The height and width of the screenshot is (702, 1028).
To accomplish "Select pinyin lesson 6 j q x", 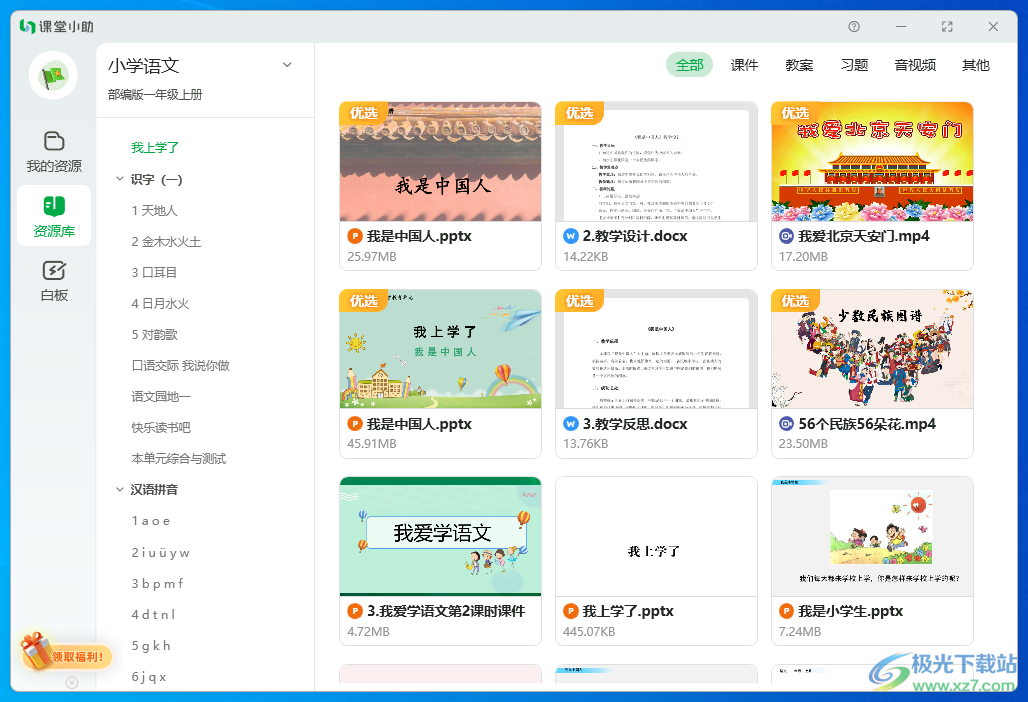I will [x=149, y=676].
